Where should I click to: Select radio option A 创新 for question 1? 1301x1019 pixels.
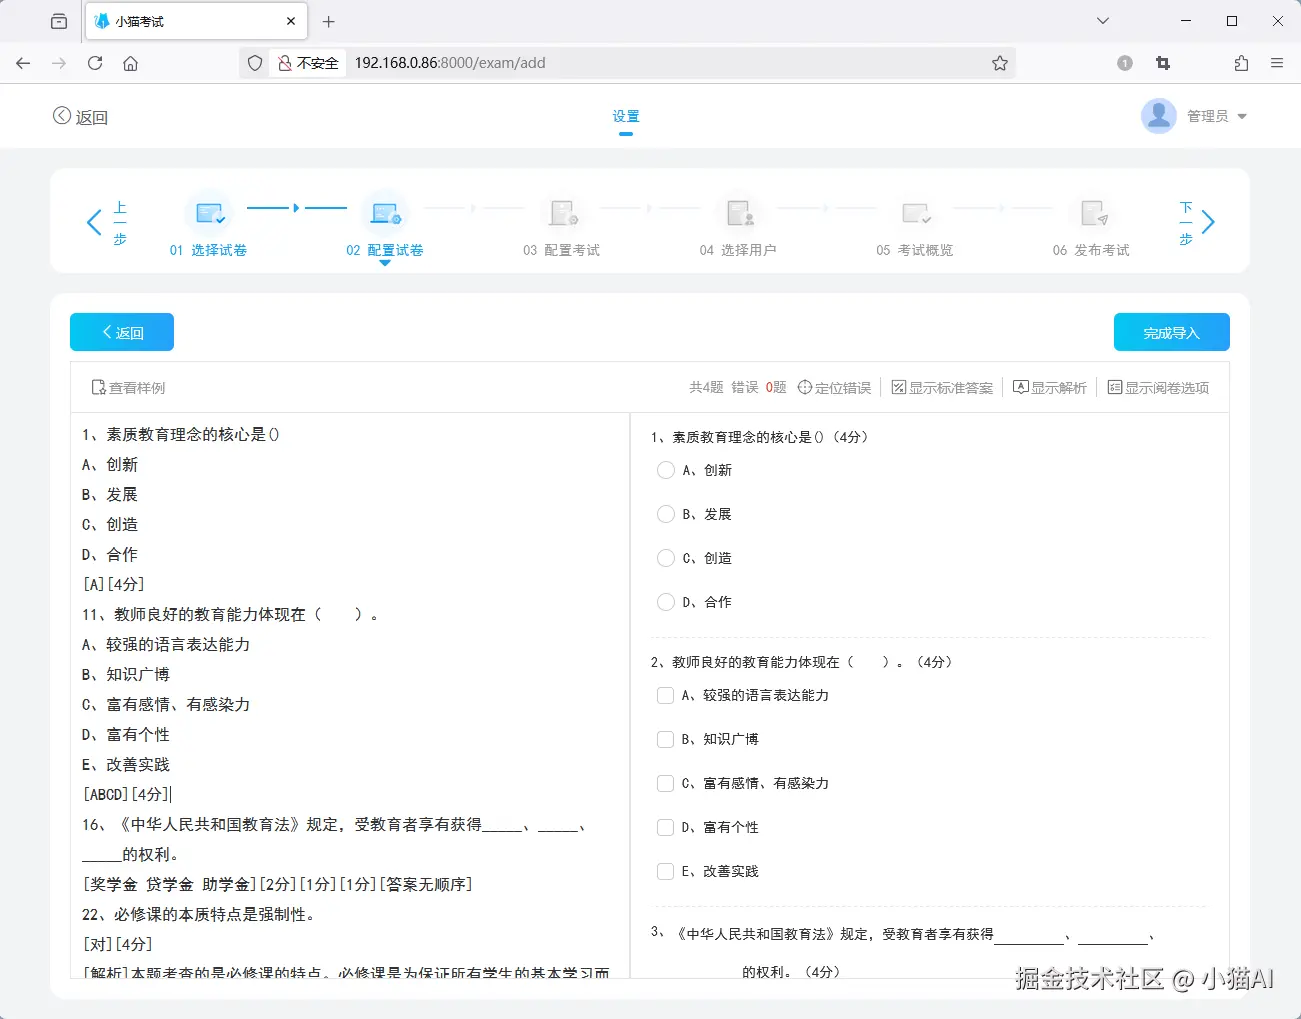[x=665, y=470]
